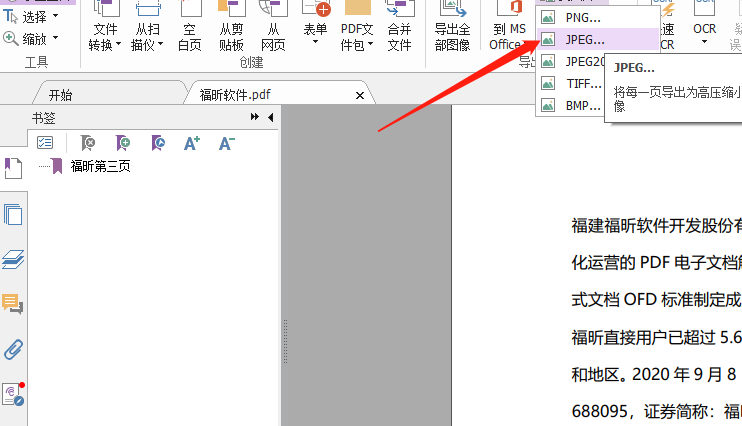This screenshot has height=426, width=742.
Task: Decrease bookmark font size A-
Action: point(227,143)
